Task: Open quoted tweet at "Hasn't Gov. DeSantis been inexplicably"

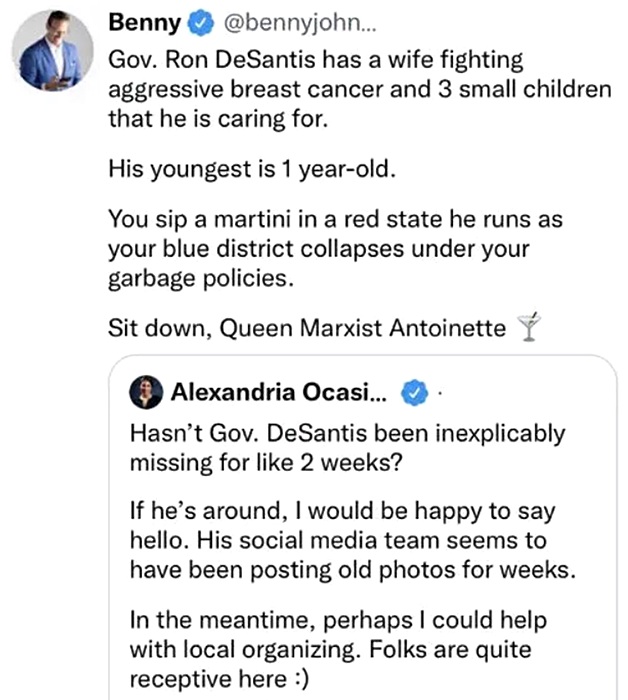Action: pyautogui.click(x=348, y=435)
